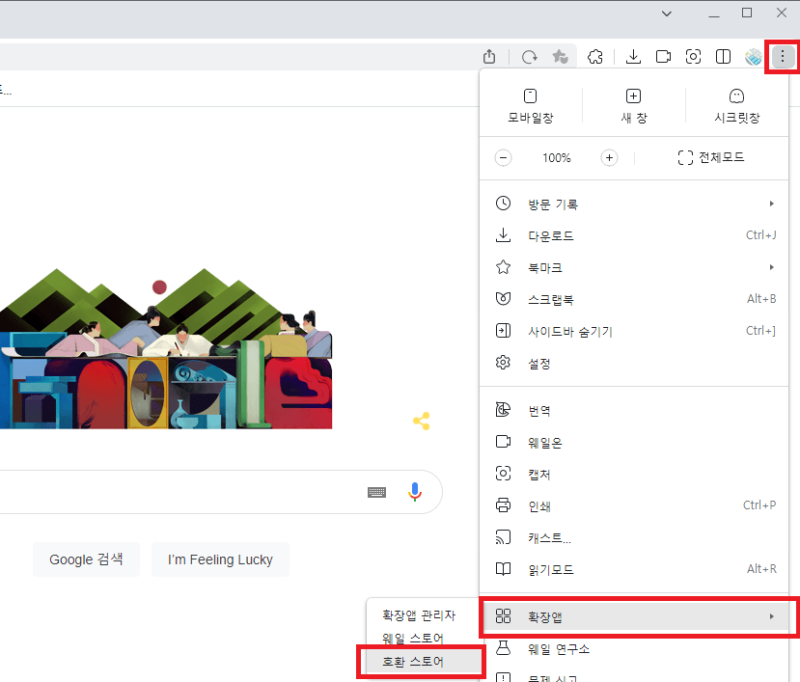Decrease zoom with the minus button
Screen dimensions: 800x682
[x=503, y=158]
